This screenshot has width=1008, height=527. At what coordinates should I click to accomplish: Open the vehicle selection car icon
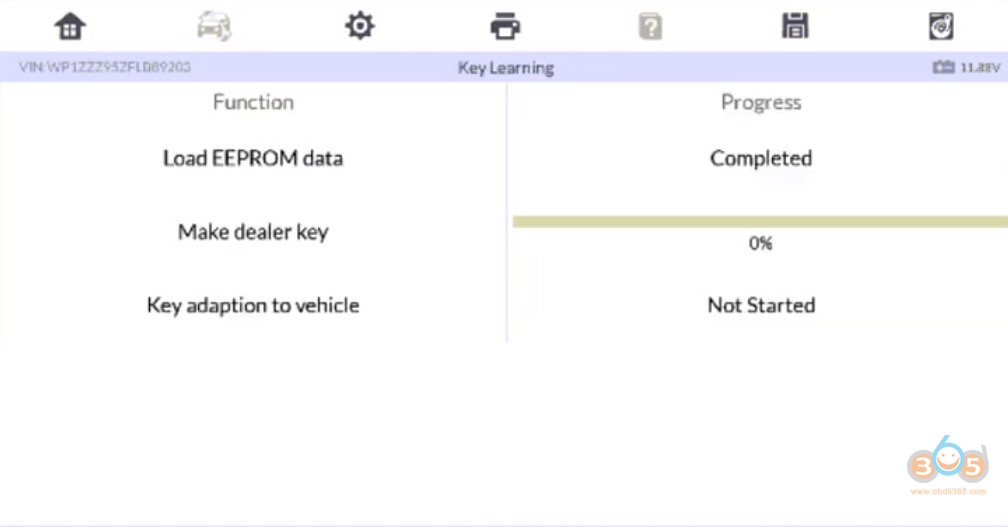214,26
